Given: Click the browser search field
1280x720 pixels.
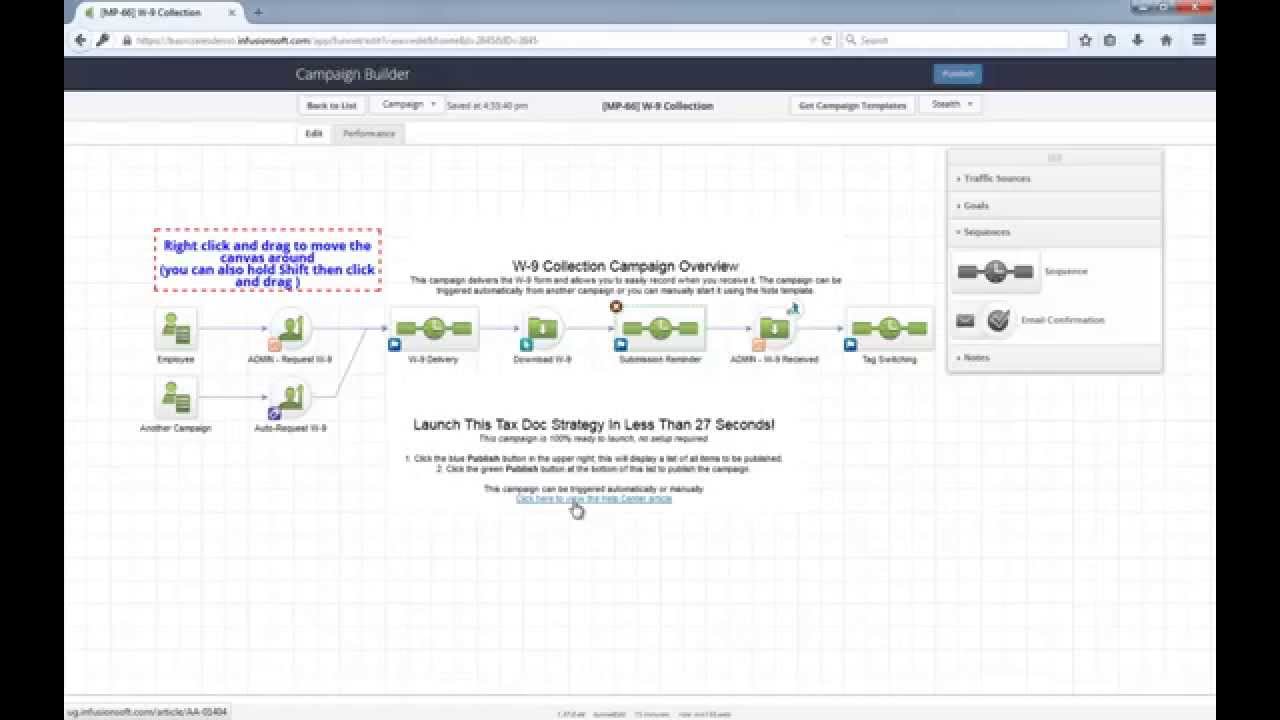Looking at the screenshot, I should coord(956,40).
